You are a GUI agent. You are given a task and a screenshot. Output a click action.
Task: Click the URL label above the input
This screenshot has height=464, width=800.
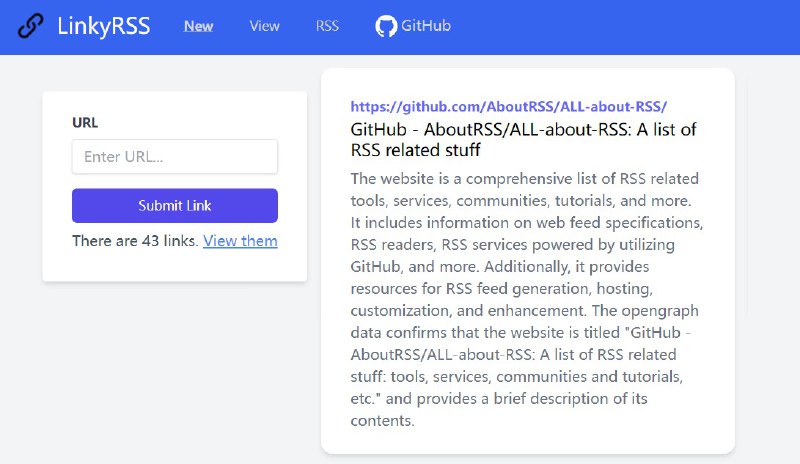click(85, 123)
